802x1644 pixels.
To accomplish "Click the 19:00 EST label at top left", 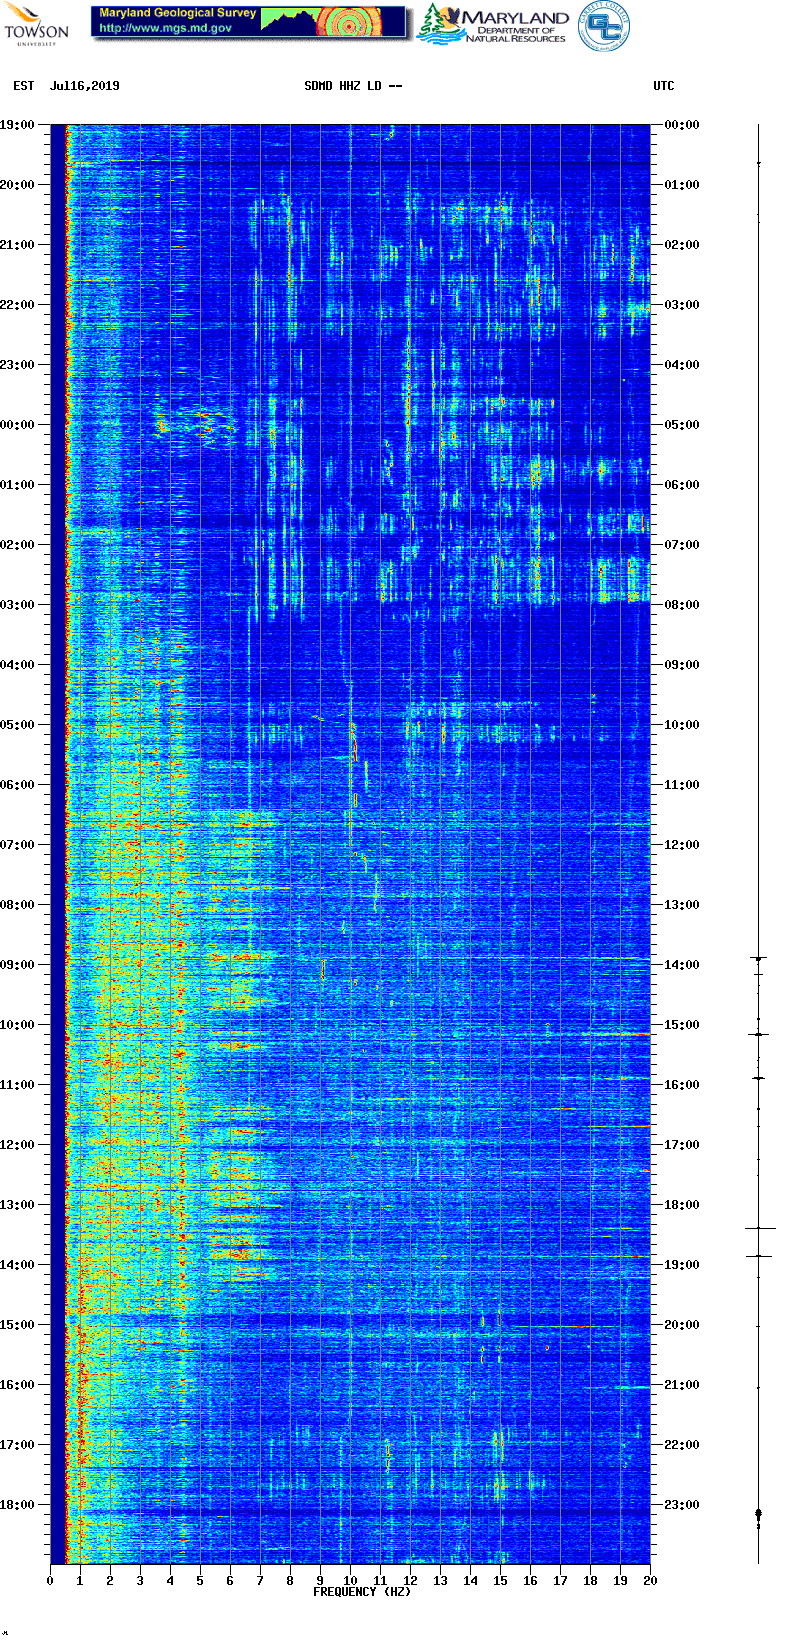I will [x=18, y=125].
